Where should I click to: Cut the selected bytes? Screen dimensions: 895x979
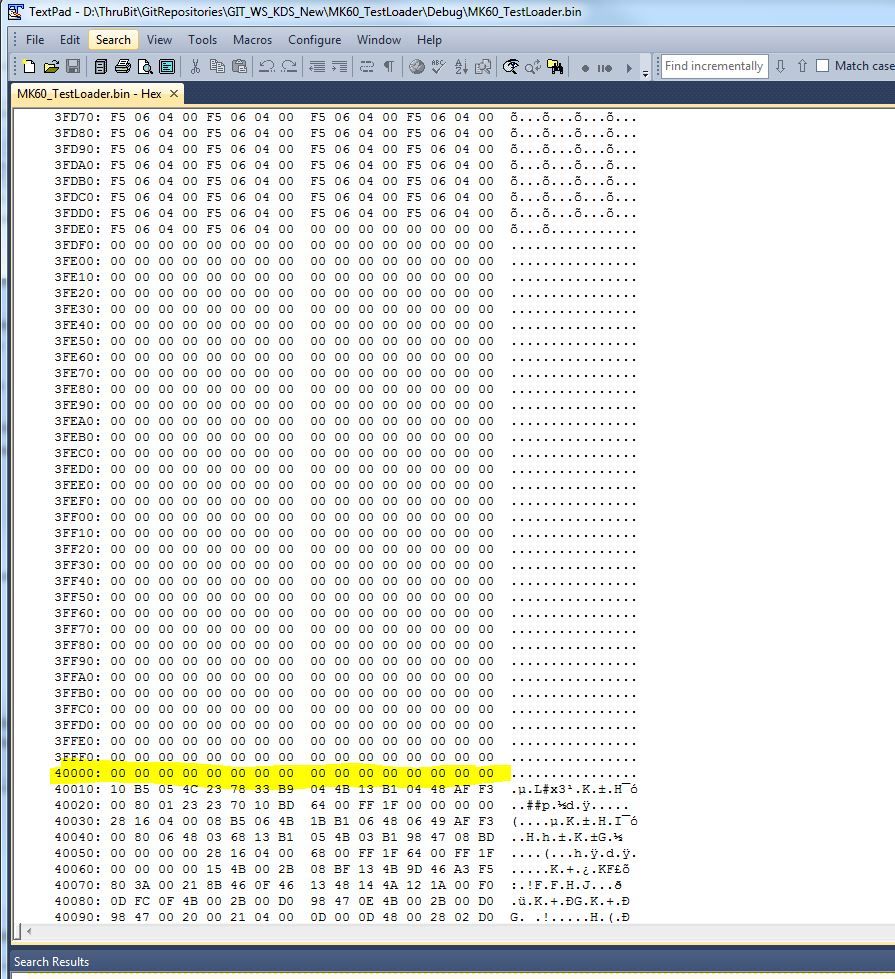click(x=196, y=67)
